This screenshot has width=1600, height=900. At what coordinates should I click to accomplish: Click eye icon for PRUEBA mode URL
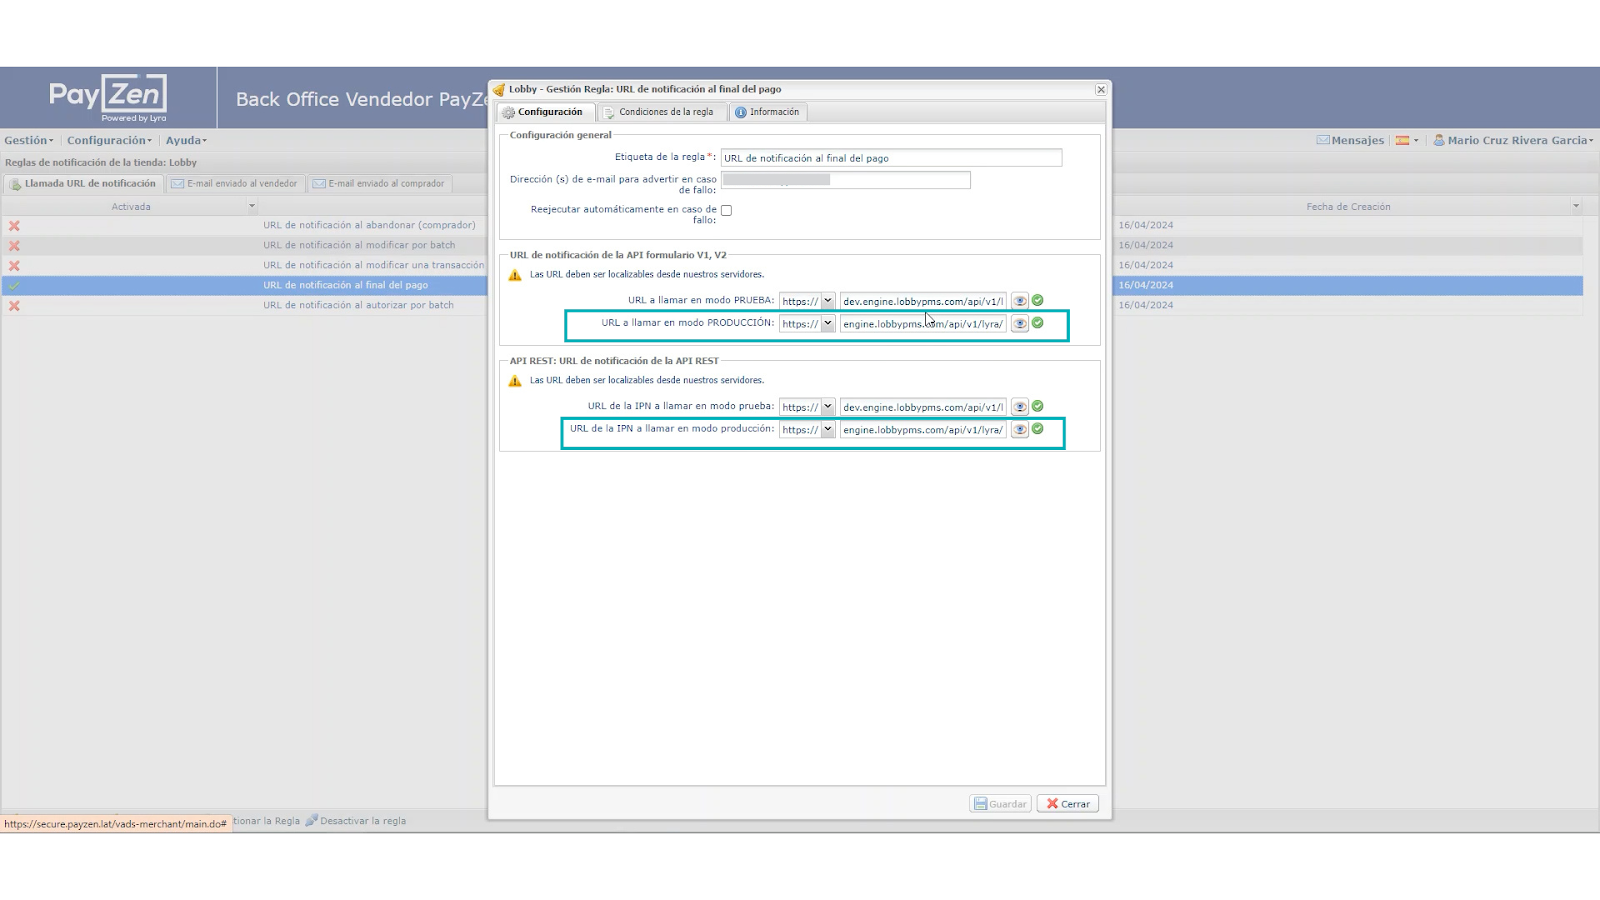1019,301
